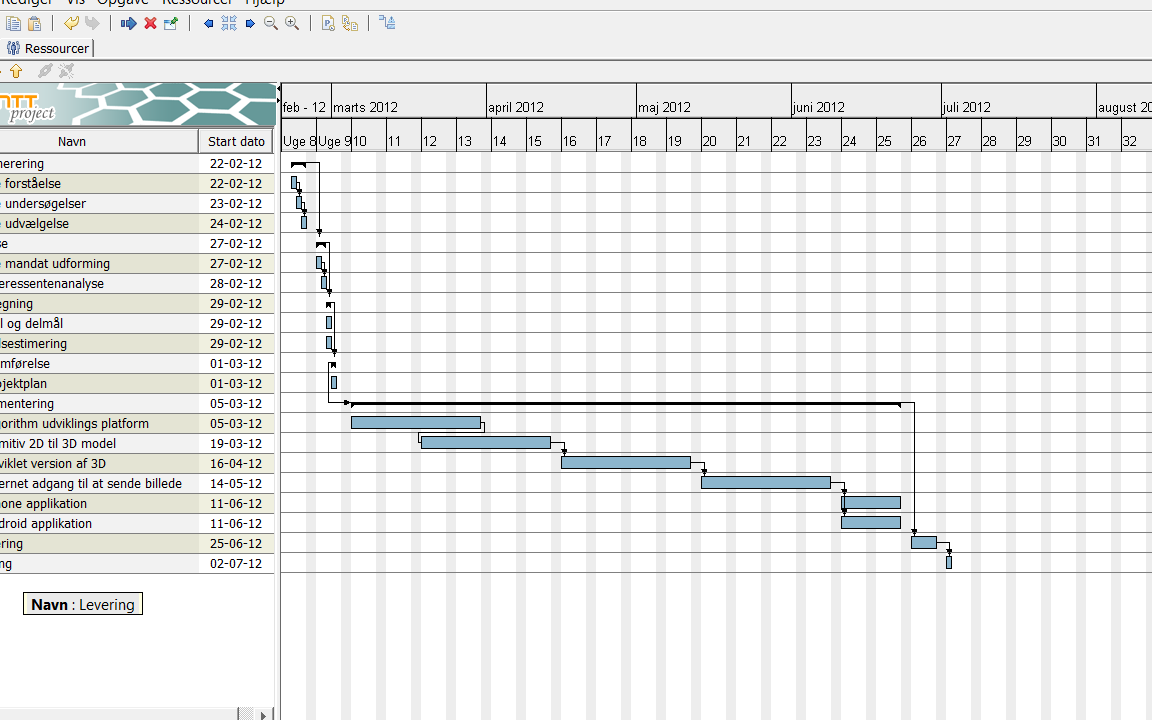The height and width of the screenshot is (720, 1152).
Task: Open the Opgave menu
Action: pos(123,2)
